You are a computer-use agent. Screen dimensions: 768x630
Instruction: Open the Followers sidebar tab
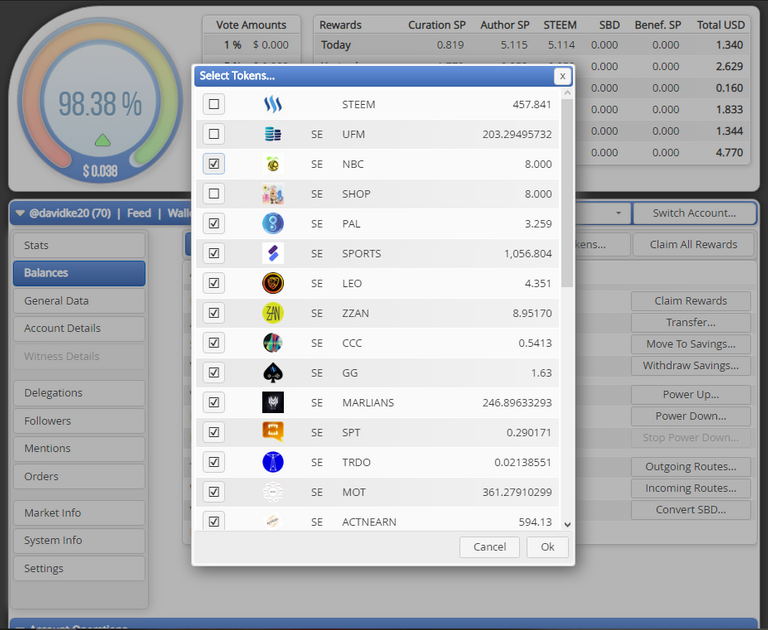[x=79, y=421]
